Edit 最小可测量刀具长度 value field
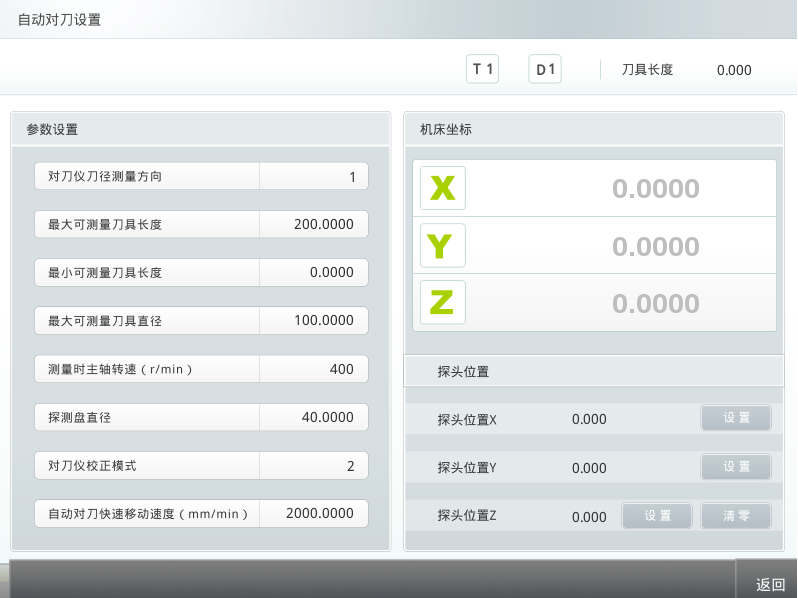Viewport: 798px width, 598px height. click(313, 273)
